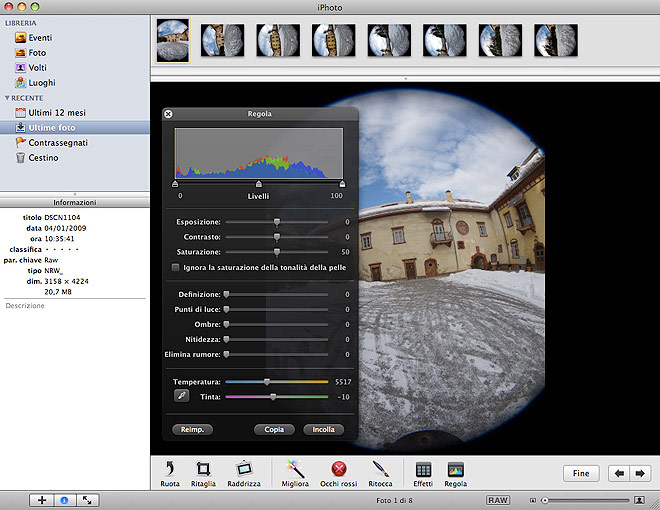Click the bottom zoom slider knob
The width and height of the screenshot is (660, 510).
point(545,500)
